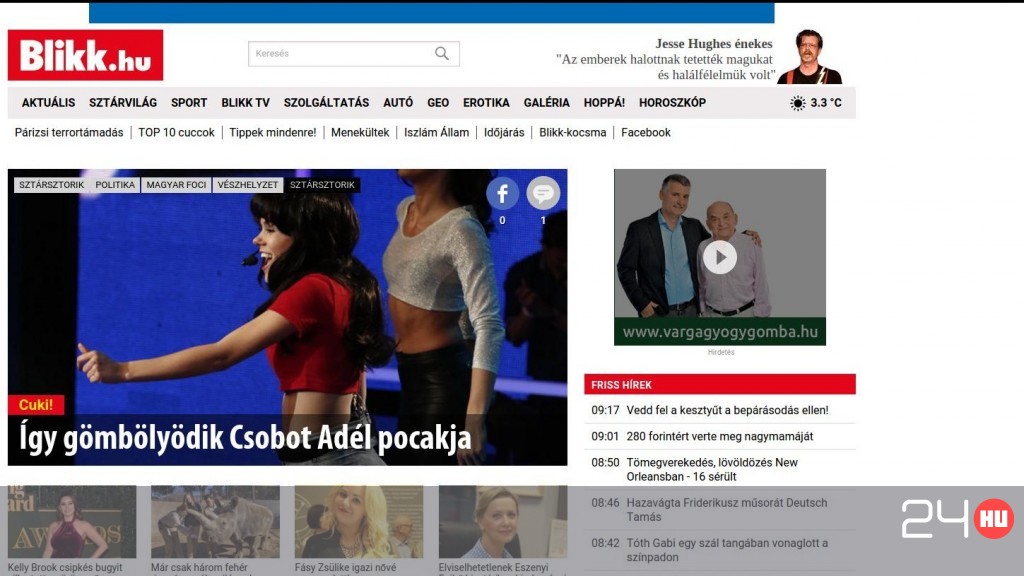Click the Facebook link in the subnavigation
The width and height of the screenshot is (1024, 576).
click(645, 131)
